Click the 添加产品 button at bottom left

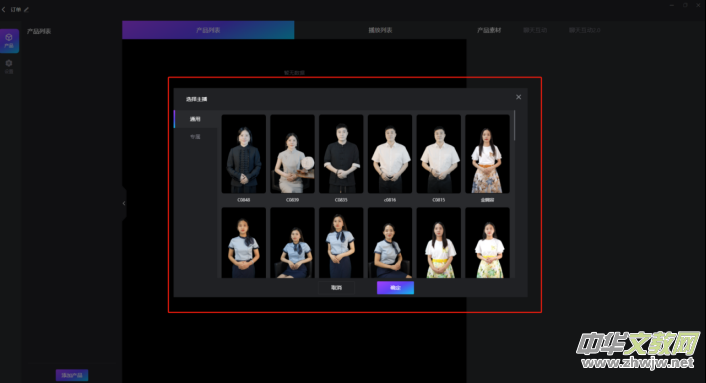[x=72, y=375]
